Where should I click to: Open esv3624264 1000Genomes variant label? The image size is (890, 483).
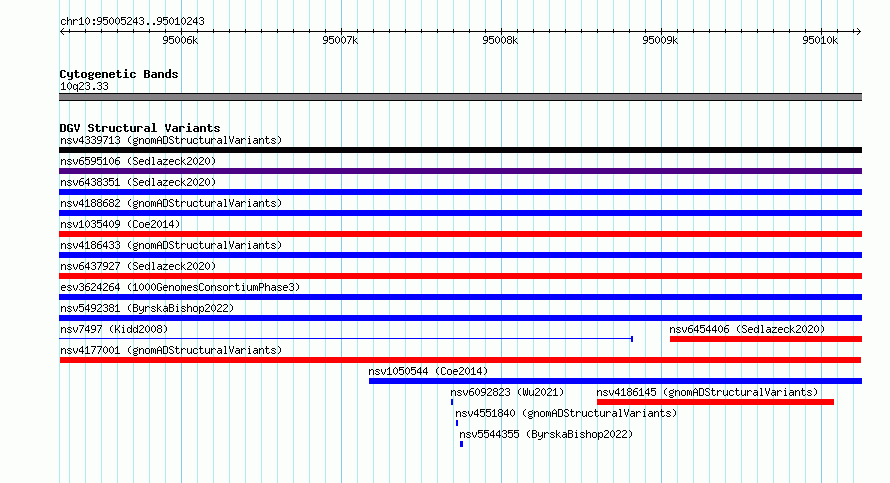click(x=180, y=287)
